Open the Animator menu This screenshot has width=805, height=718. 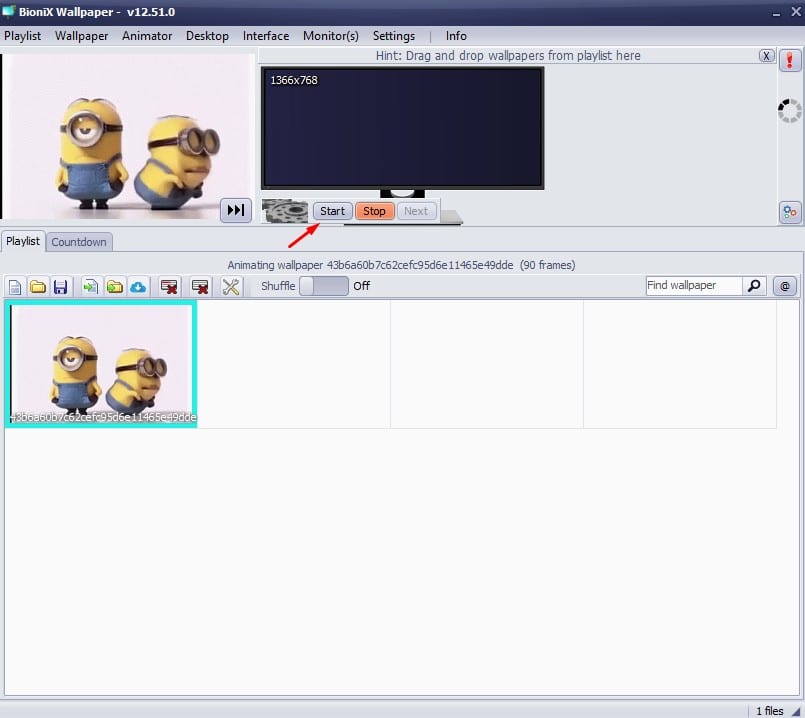147,36
